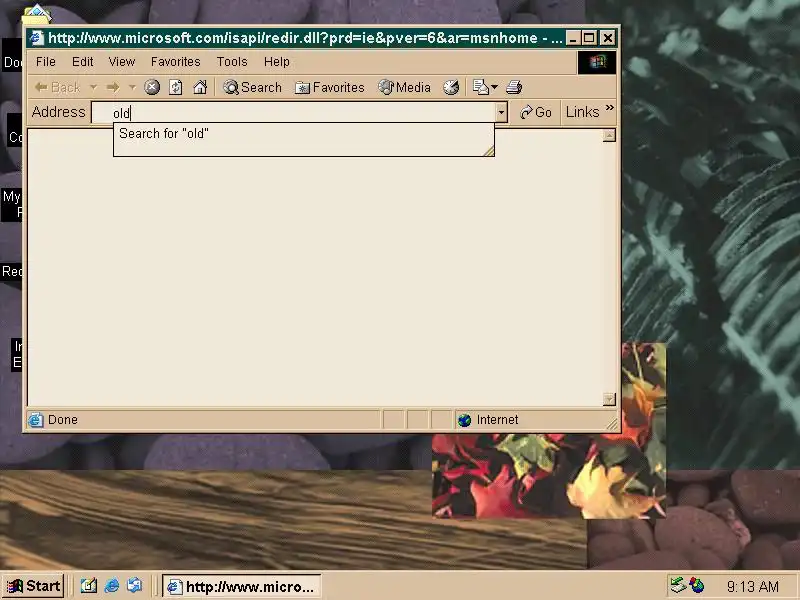The width and height of the screenshot is (800, 600).
Task: Click the page scrollbar up arrow
Action: pos(609,135)
